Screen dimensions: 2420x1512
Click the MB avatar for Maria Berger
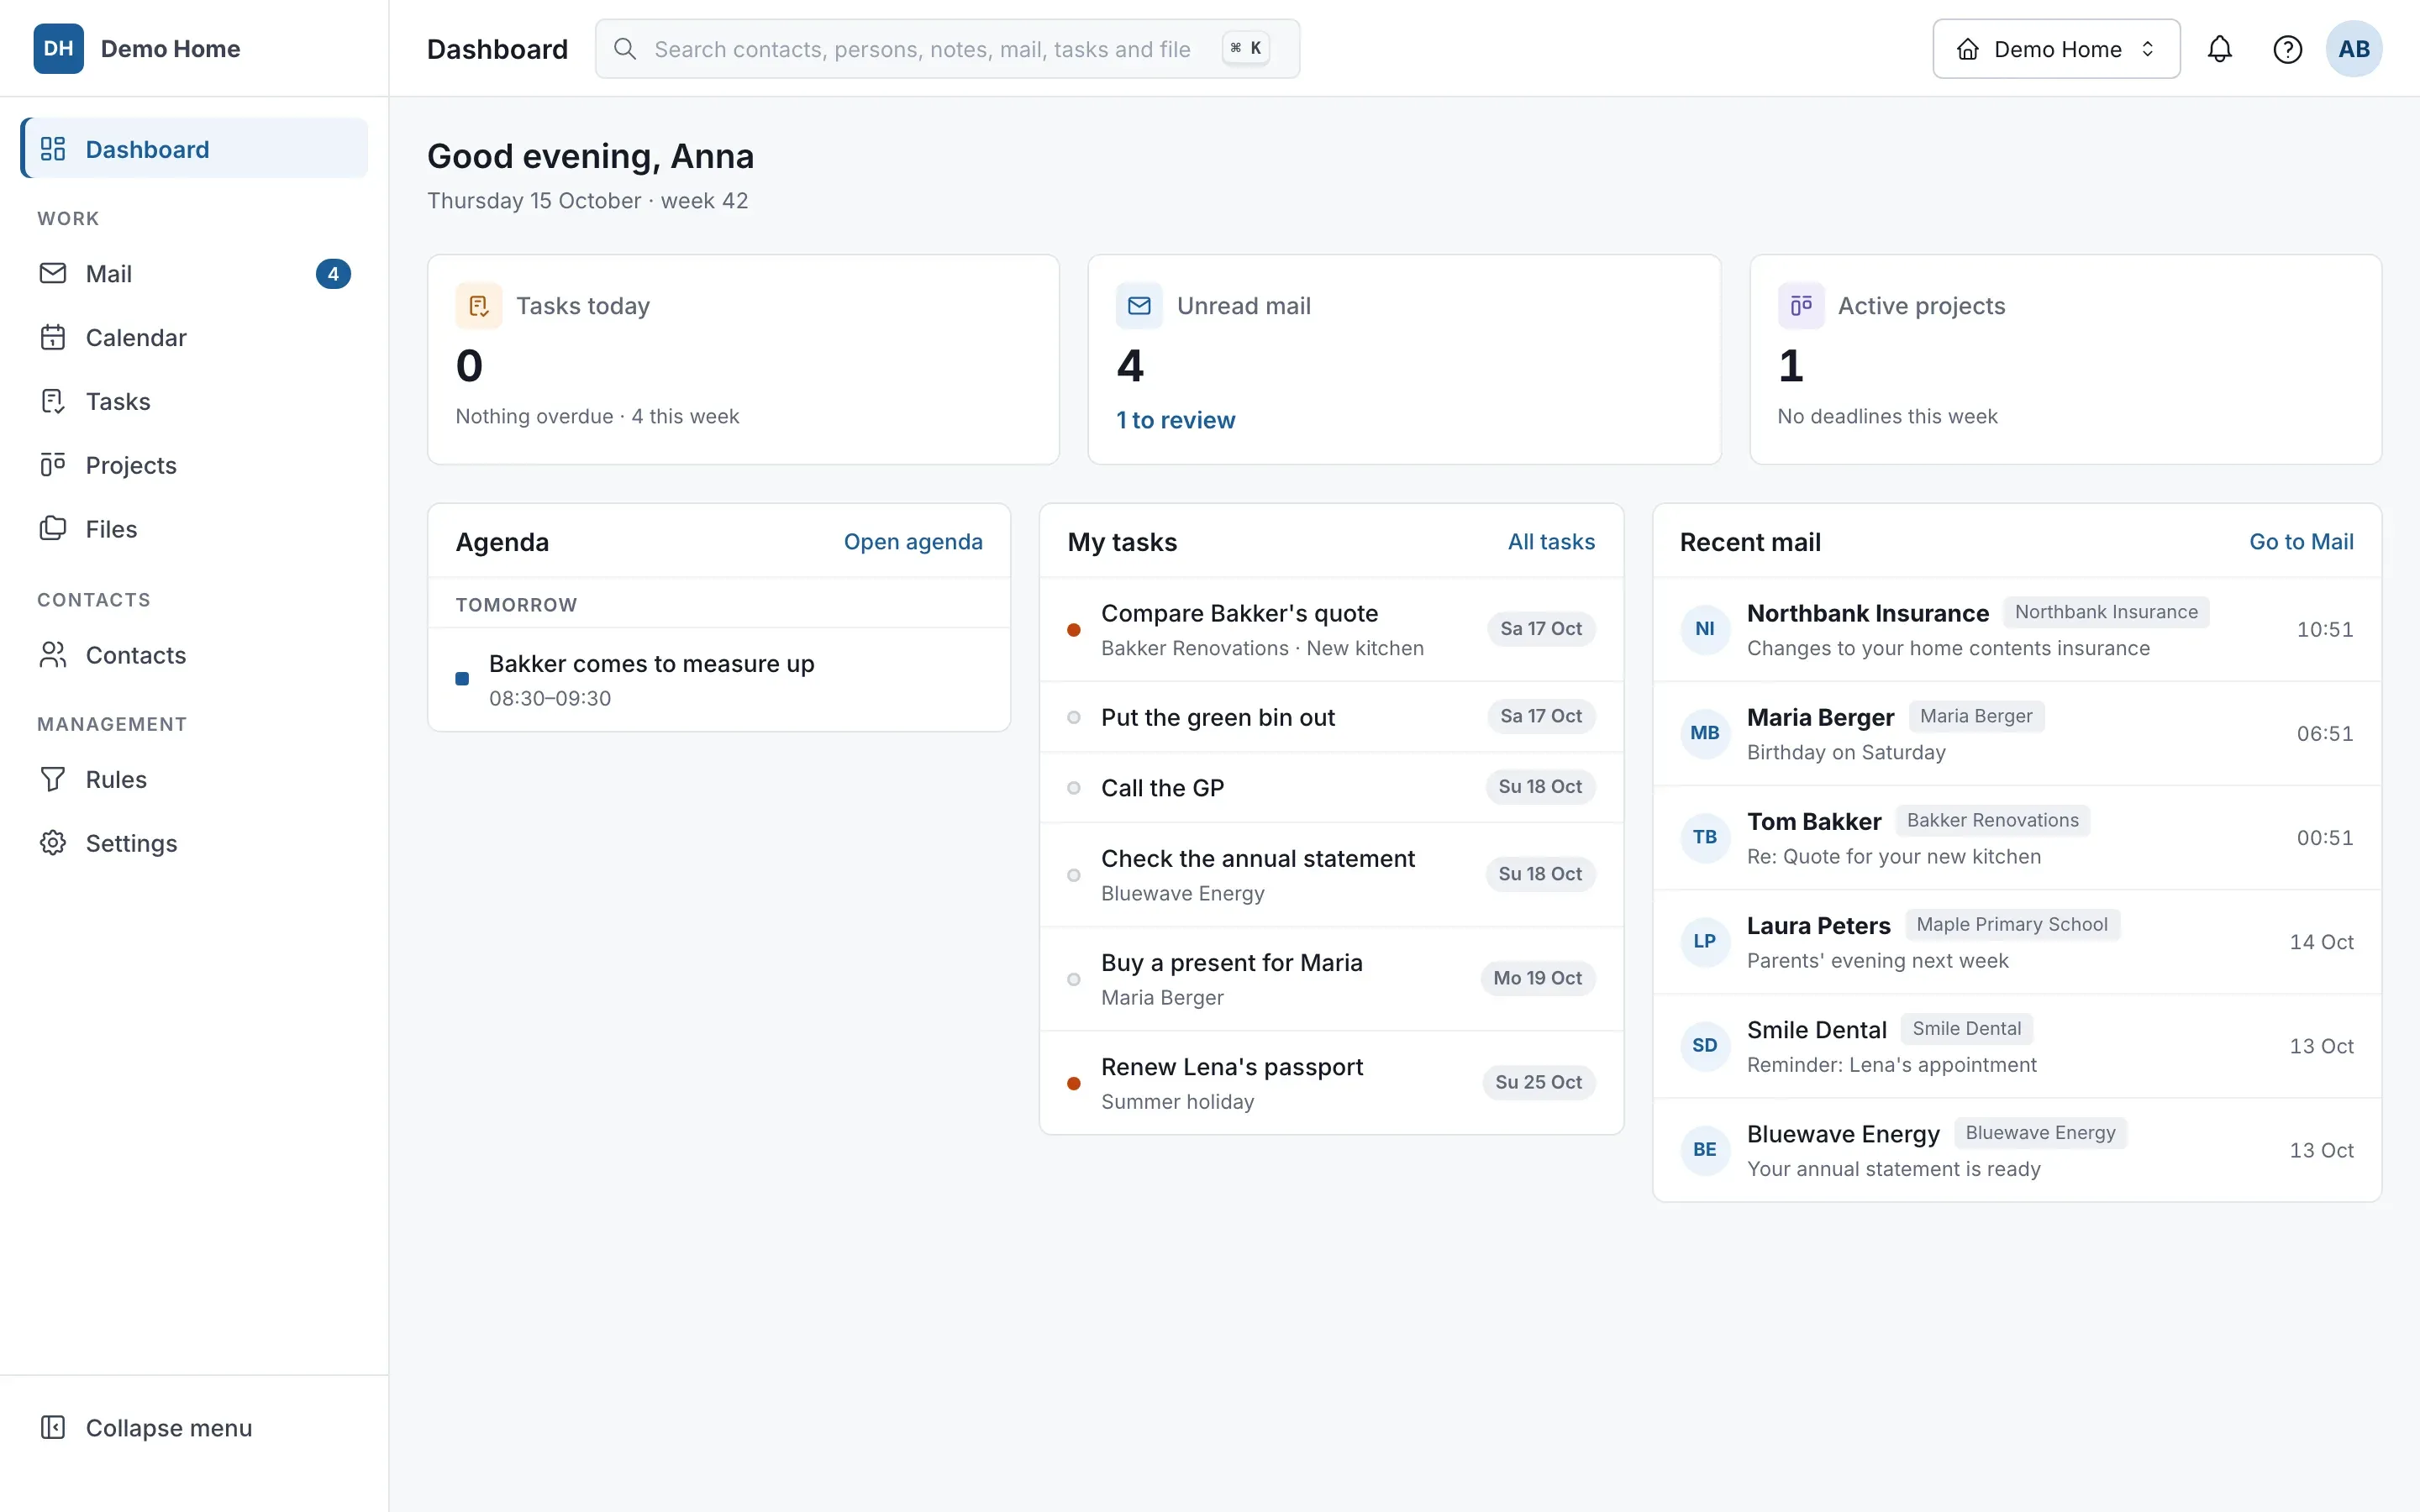tap(1705, 733)
